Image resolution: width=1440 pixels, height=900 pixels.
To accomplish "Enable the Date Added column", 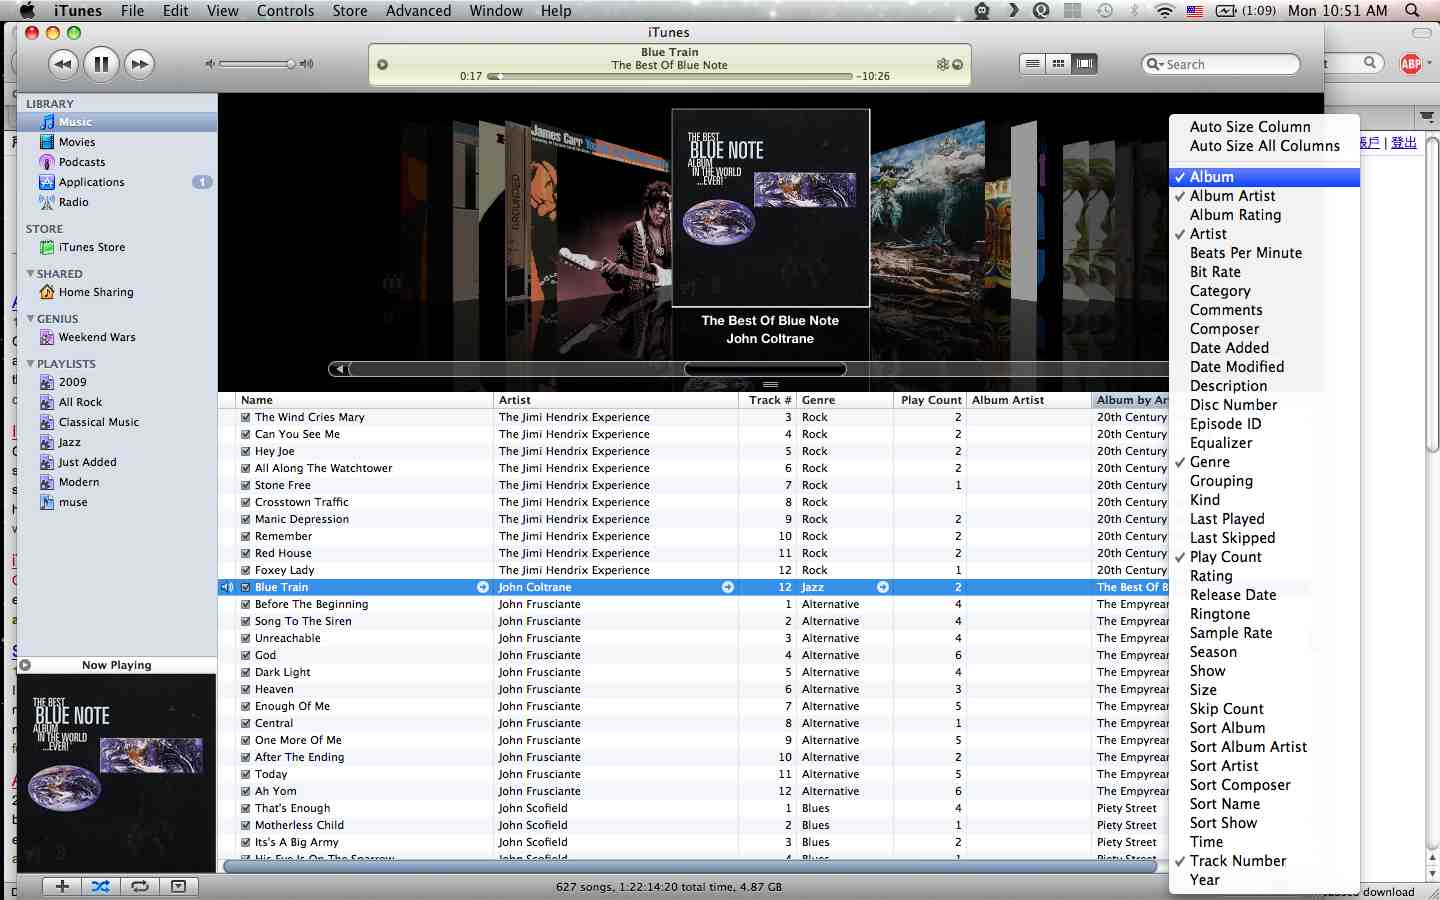I will click(x=1264, y=348).
